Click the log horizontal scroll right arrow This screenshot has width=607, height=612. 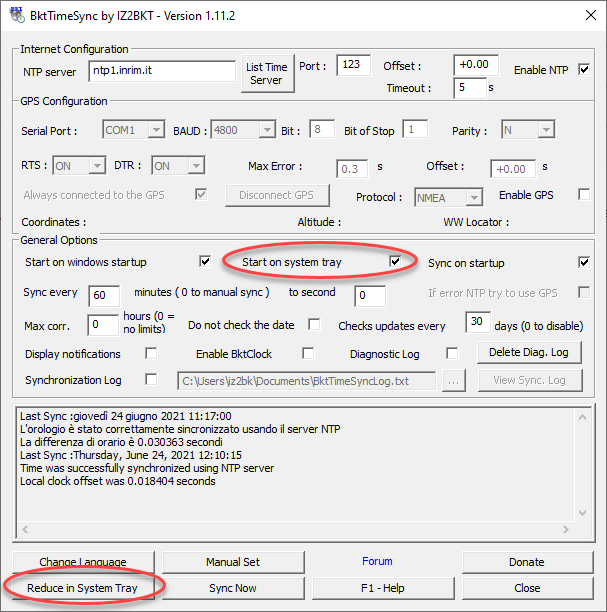[566, 529]
